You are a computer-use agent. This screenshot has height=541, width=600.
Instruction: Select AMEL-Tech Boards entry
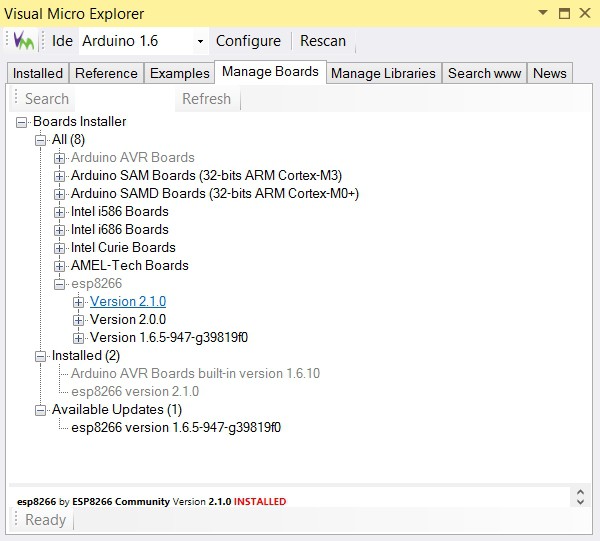pyautogui.click(x=130, y=265)
